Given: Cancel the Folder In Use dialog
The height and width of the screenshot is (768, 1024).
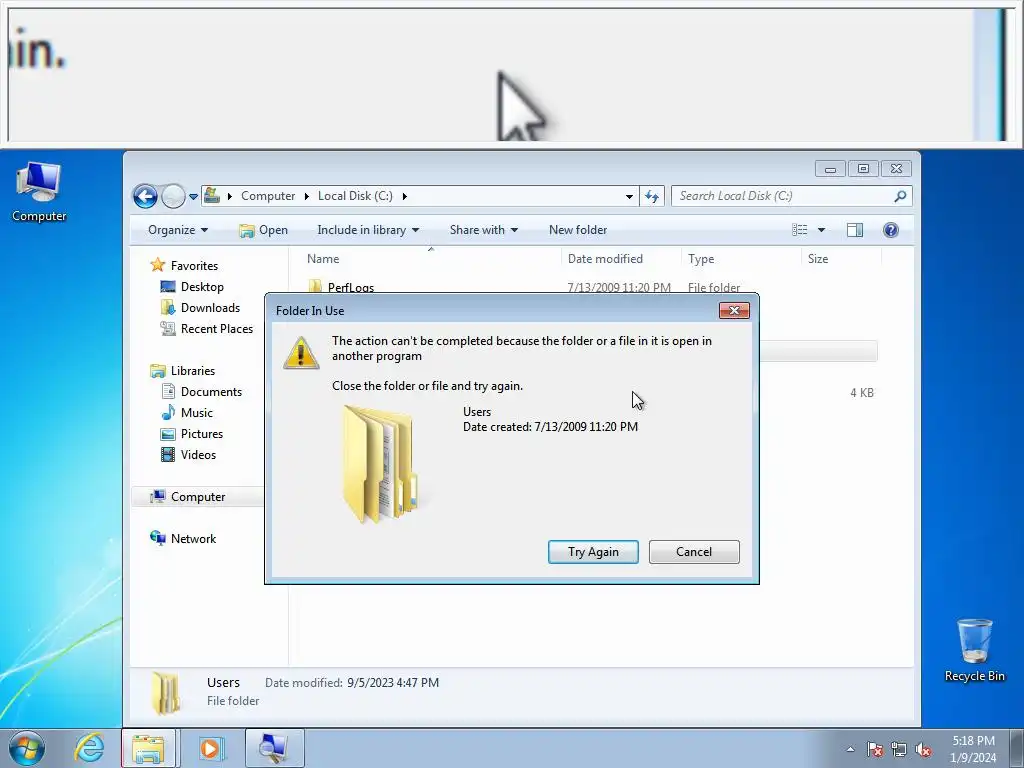Looking at the screenshot, I should pyautogui.click(x=694, y=552).
